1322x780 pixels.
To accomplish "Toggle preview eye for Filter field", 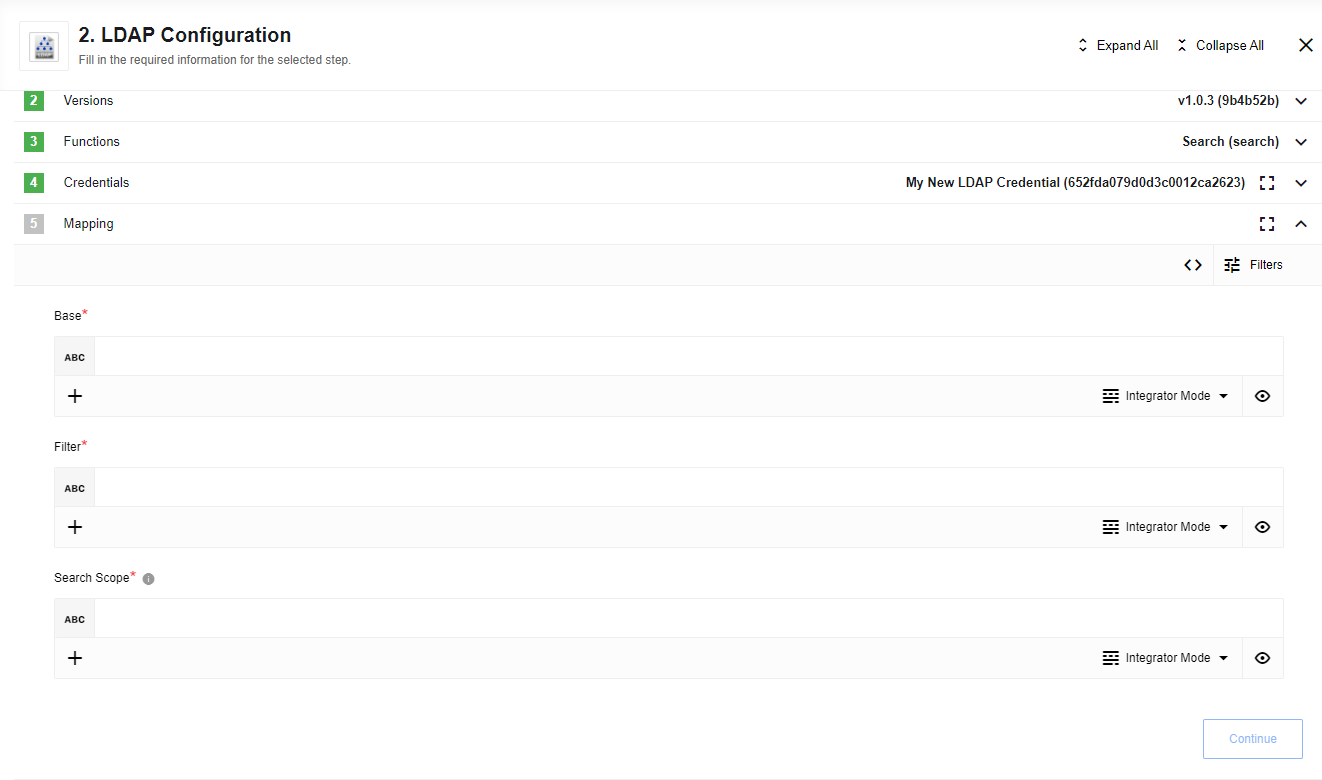I will pos(1262,527).
